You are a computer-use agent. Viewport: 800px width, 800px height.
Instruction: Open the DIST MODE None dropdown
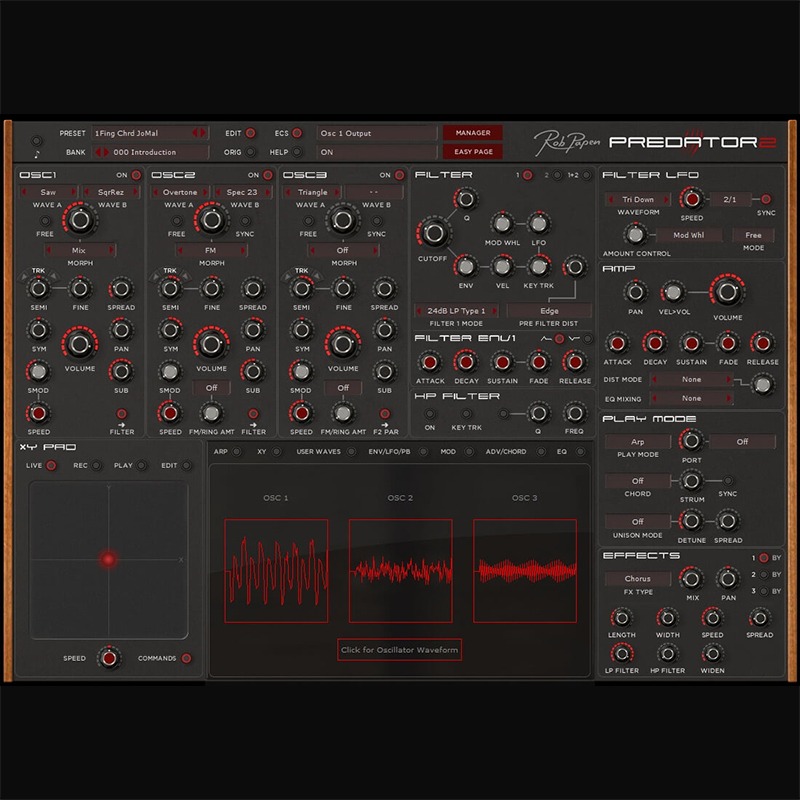coord(691,380)
